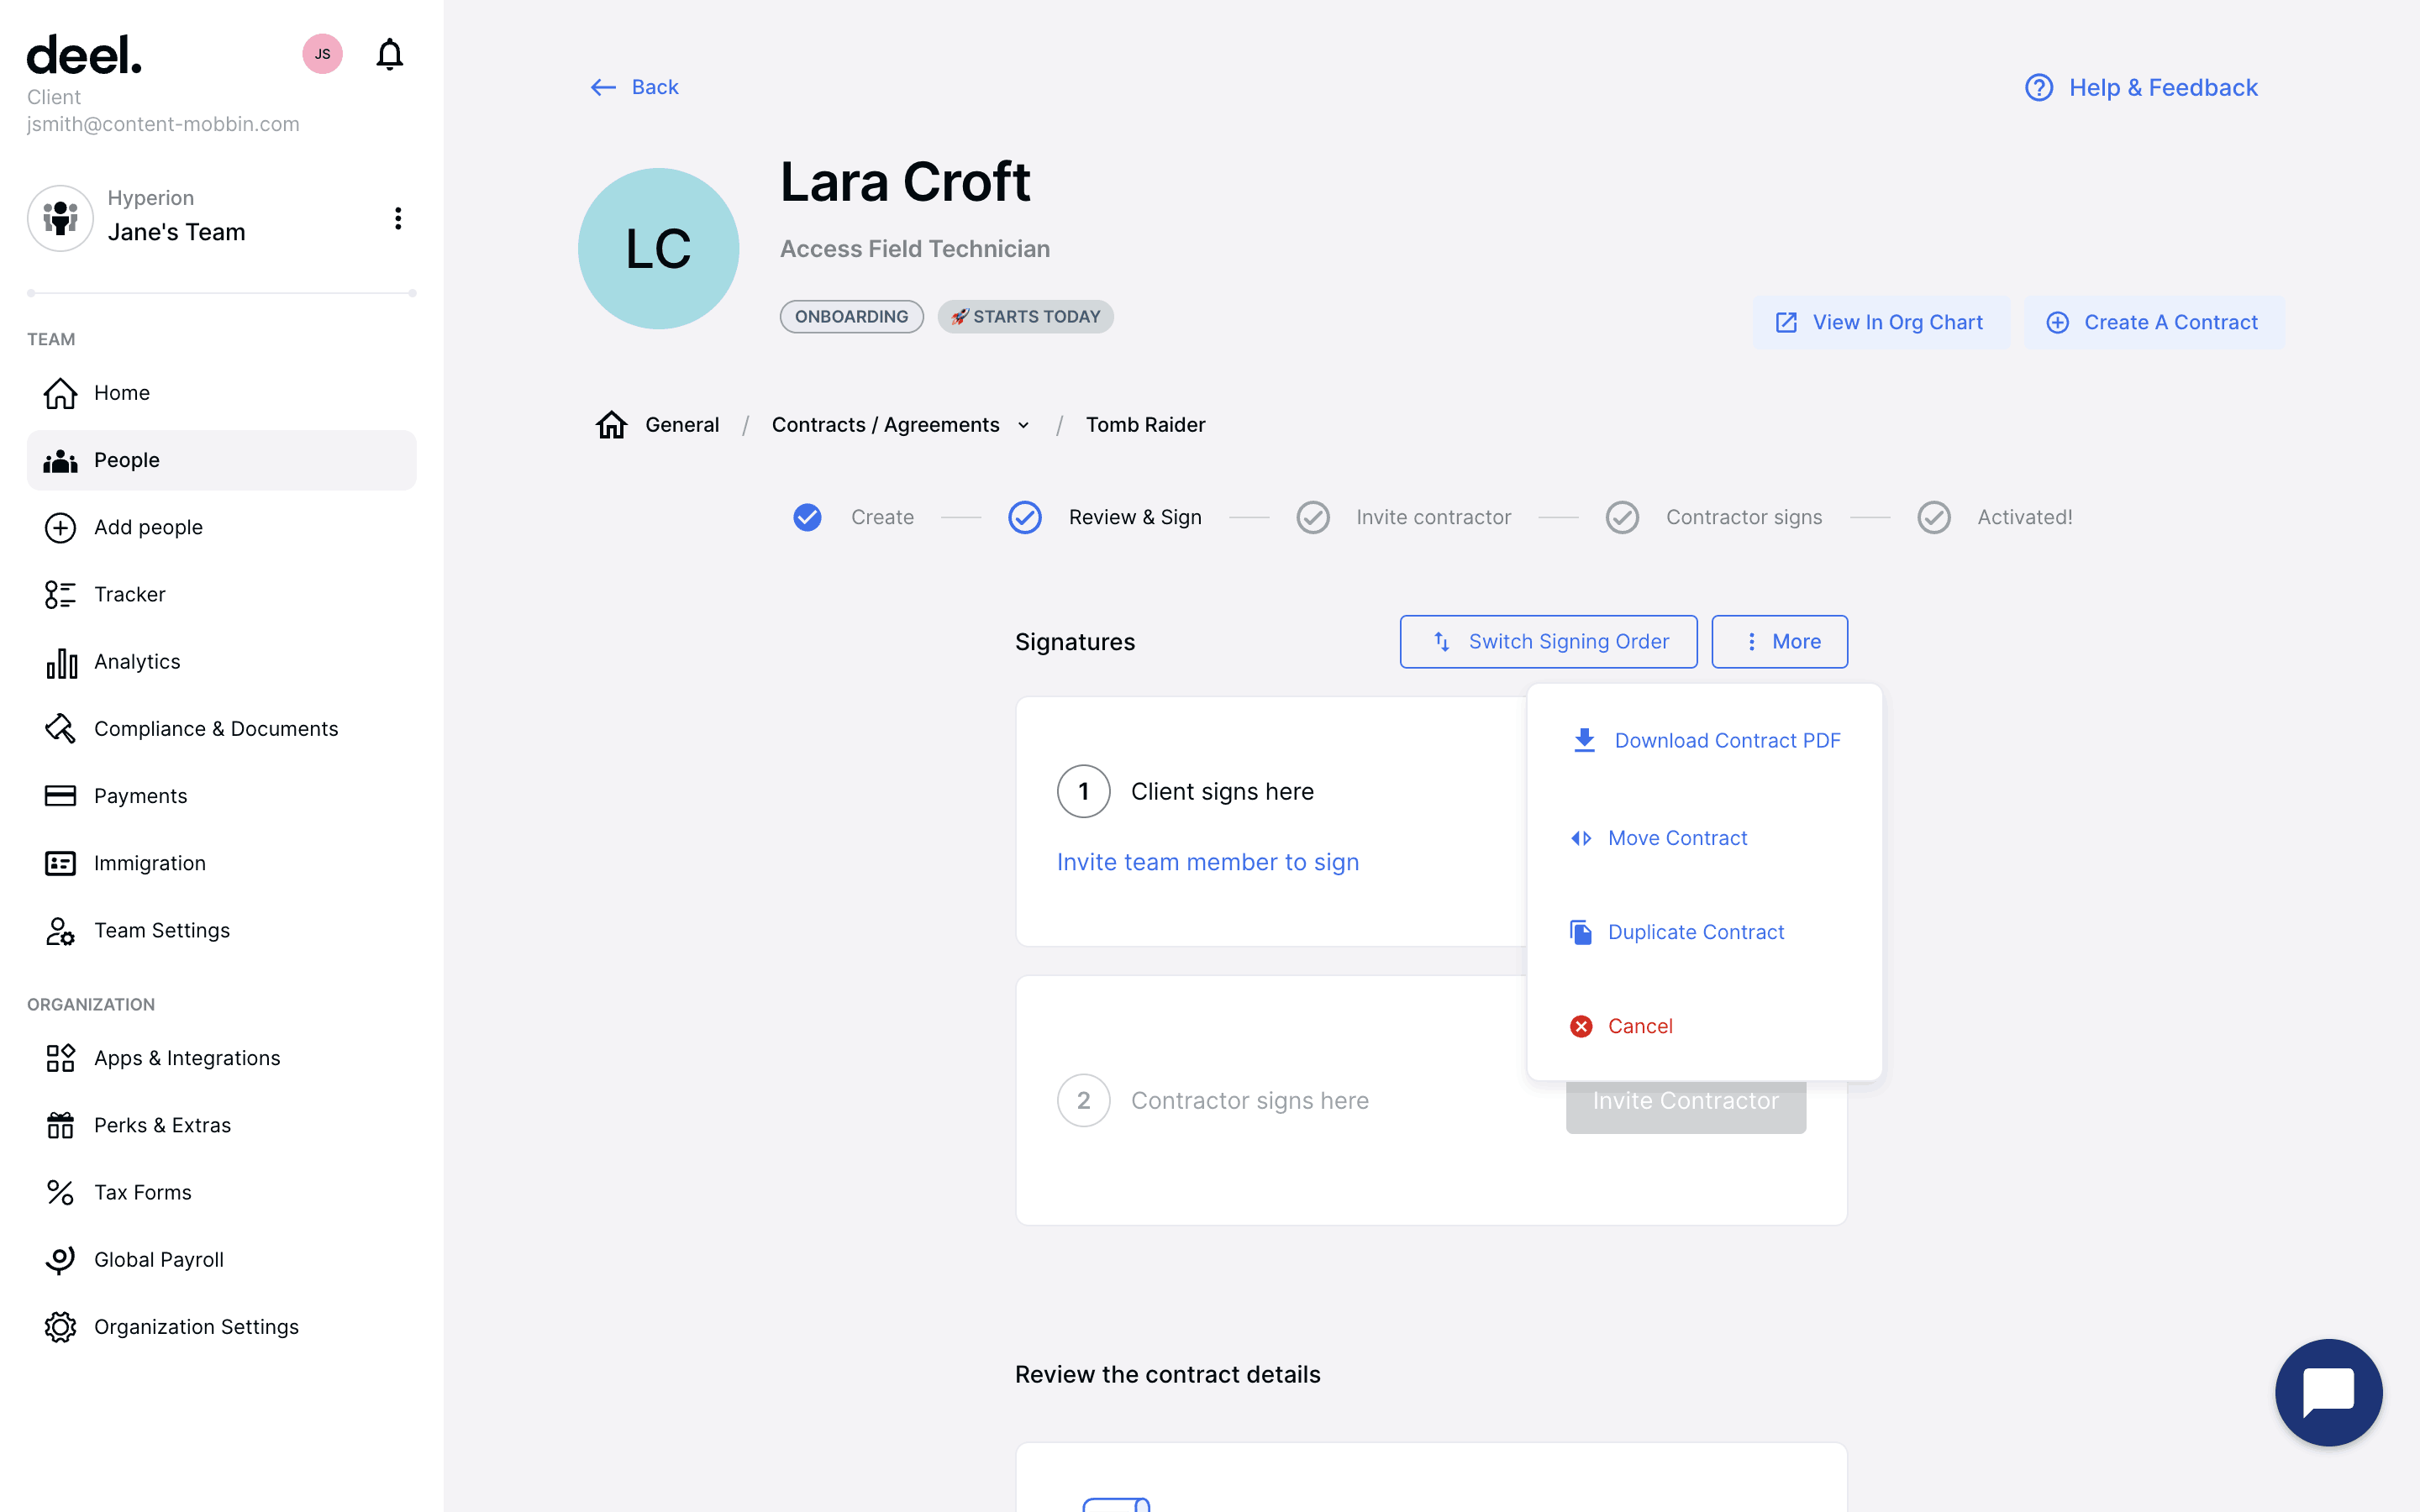The image size is (2420, 1512).
Task: Open Jane's Team three-dot menu
Action: pos(398,218)
